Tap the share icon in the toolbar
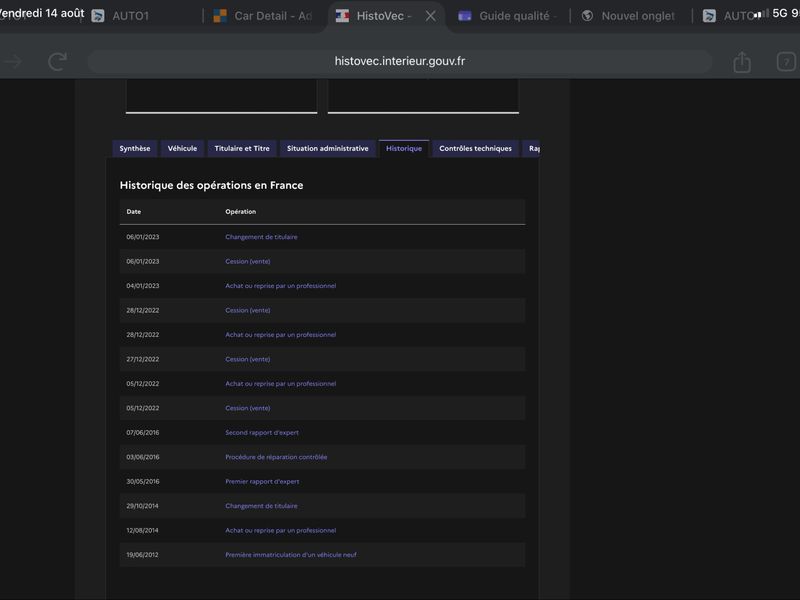Viewport: 800px width, 600px height. click(x=742, y=62)
